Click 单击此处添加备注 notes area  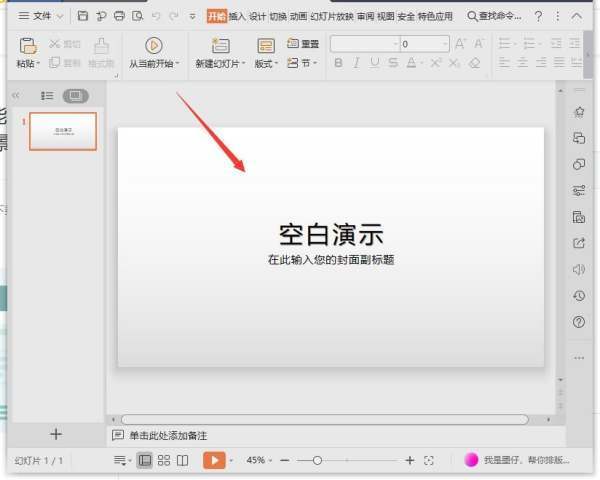(x=167, y=435)
